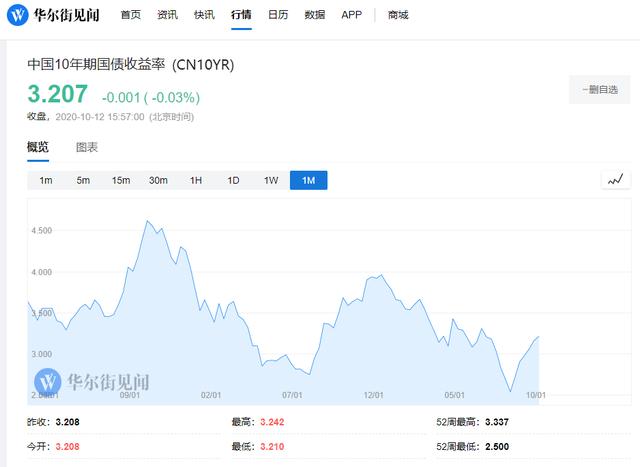The image size is (640, 467).
Task: Choose the 15m chart interval
Action: coord(121,180)
